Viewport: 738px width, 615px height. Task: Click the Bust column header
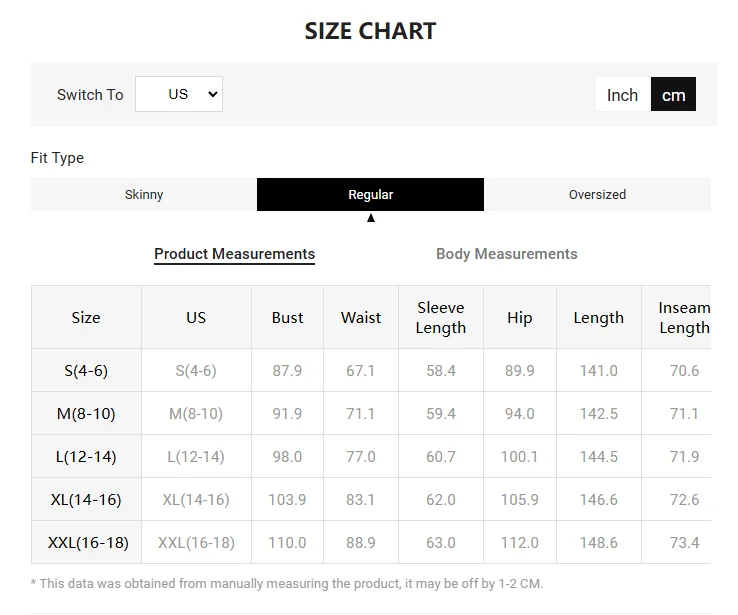pyautogui.click(x=287, y=318)
